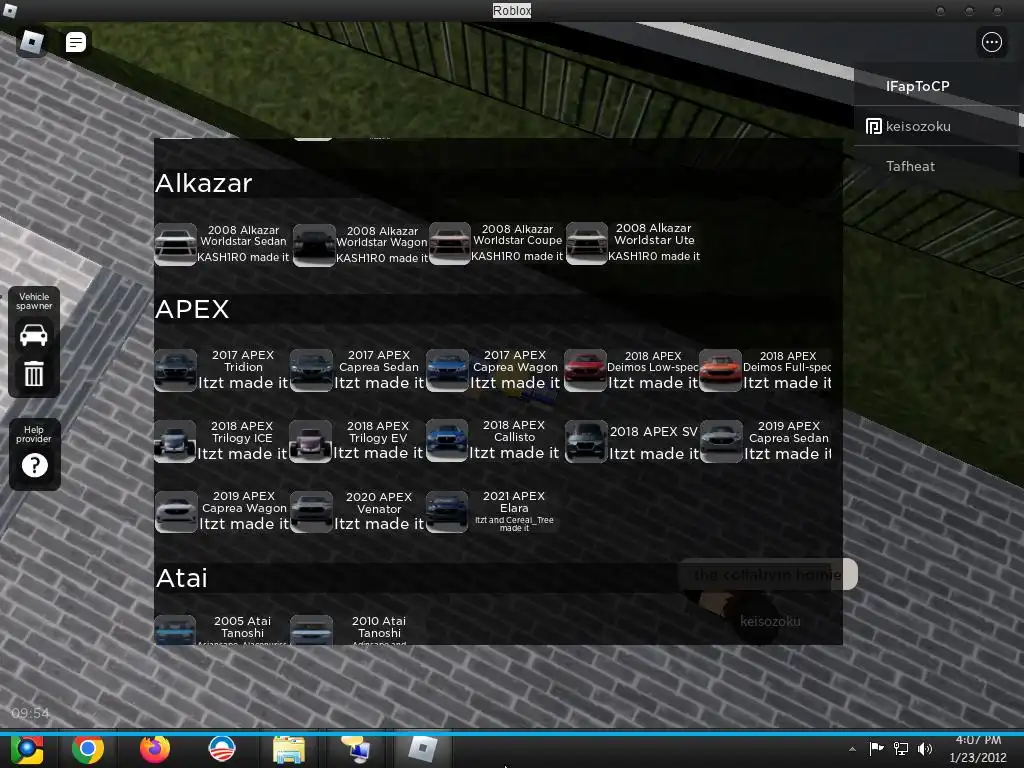Choose the 2020 APEX Venator car icon
Viewport: 1024px width, 768px height.
[312, 512]
